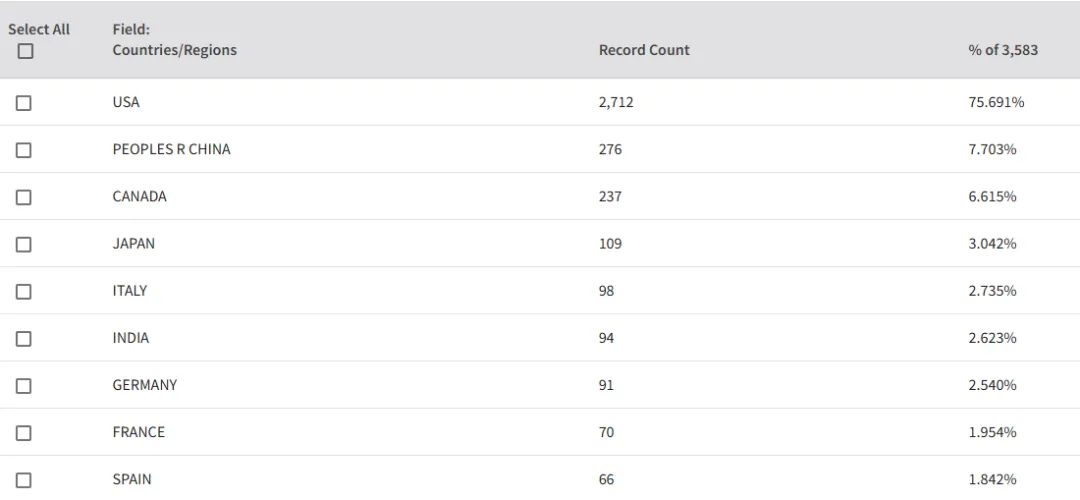Check the SPAIN checkbox

(23, 480)
